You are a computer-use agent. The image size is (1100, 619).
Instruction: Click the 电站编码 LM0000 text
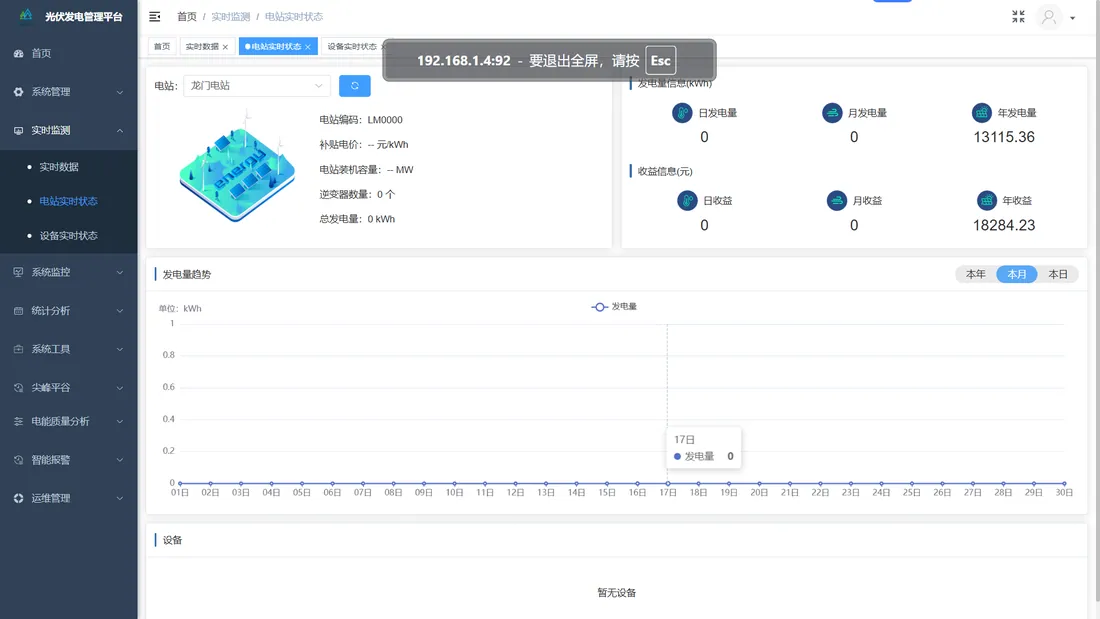[361, 120]
